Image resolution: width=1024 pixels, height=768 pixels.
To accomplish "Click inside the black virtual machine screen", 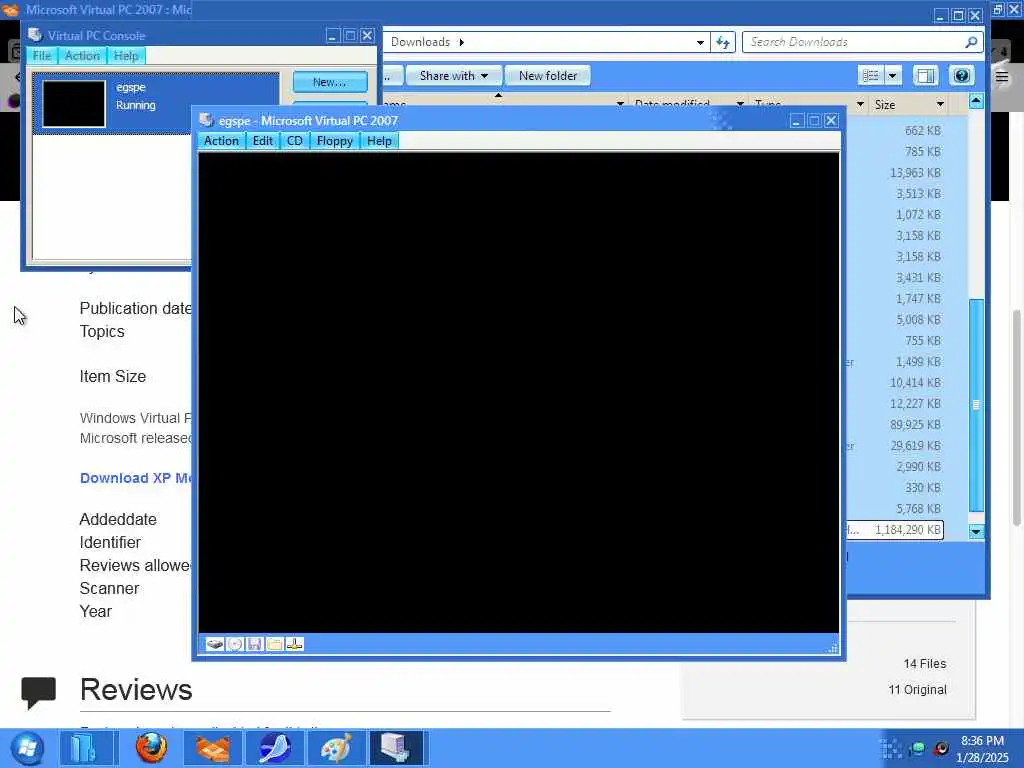I will (x=519, y=392).
